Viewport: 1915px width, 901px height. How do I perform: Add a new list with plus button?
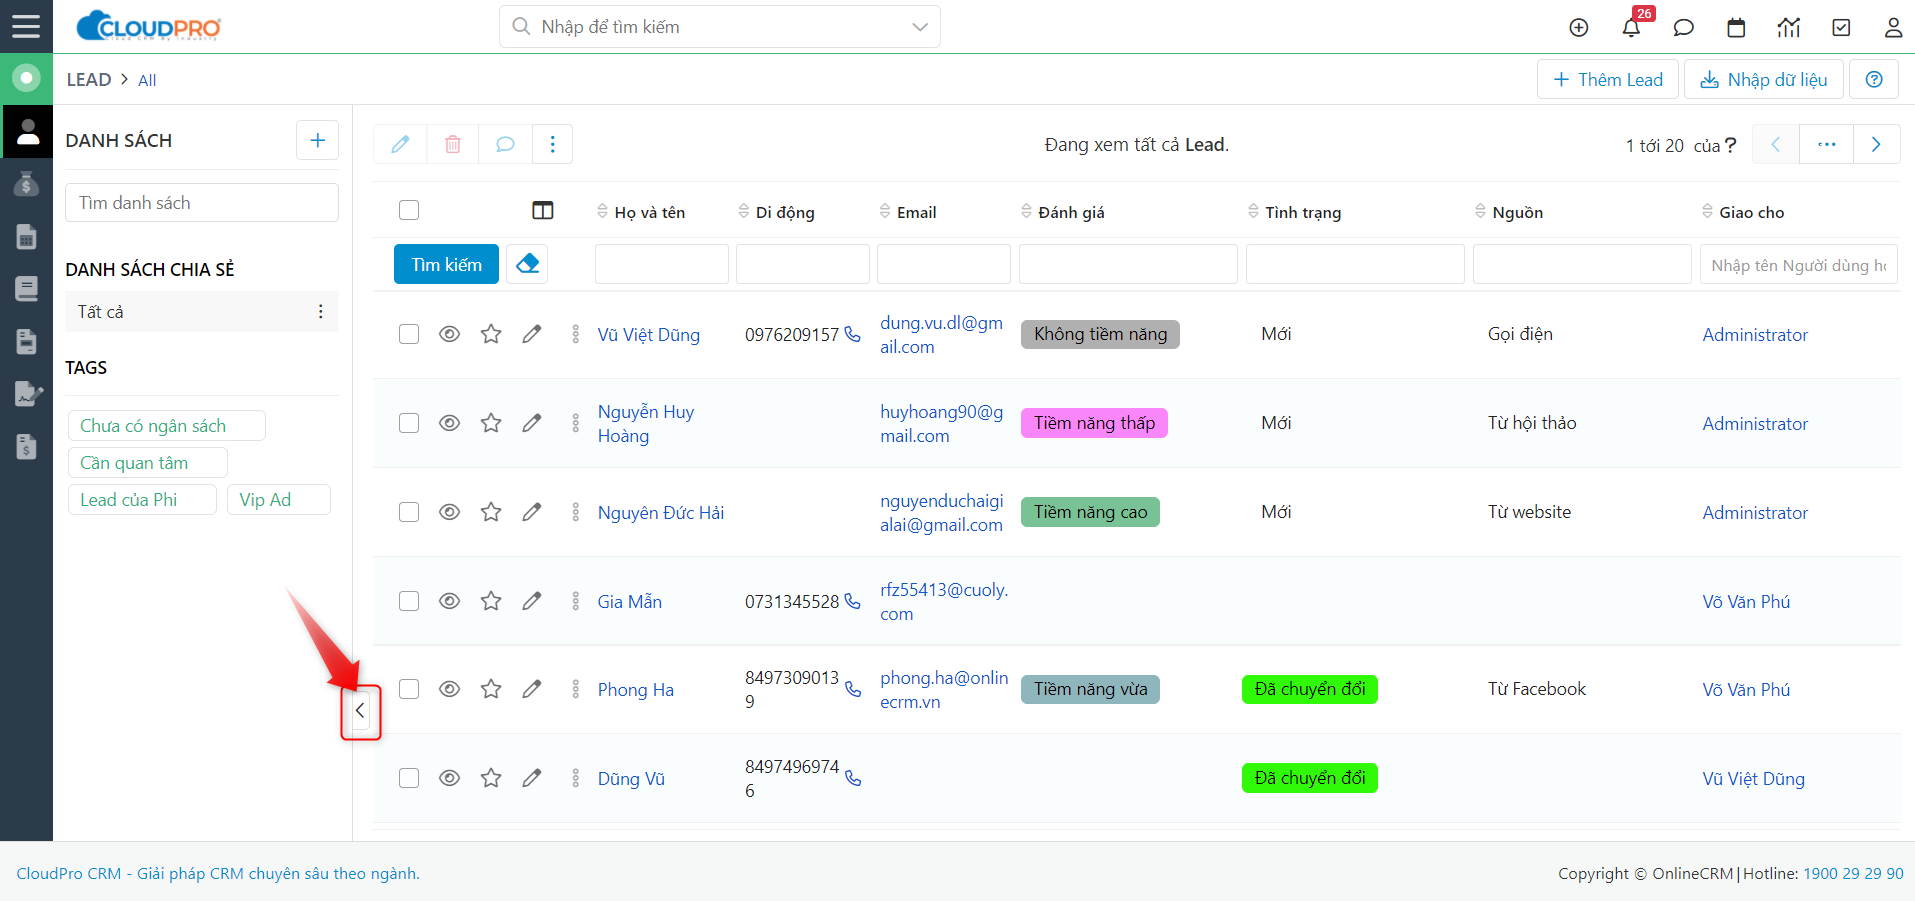317,140
